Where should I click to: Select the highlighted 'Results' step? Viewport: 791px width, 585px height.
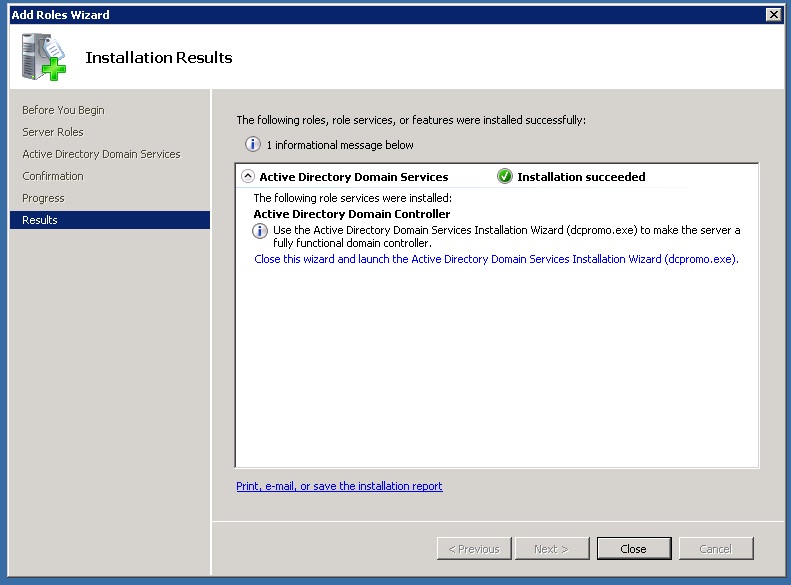tap(110, 220)
